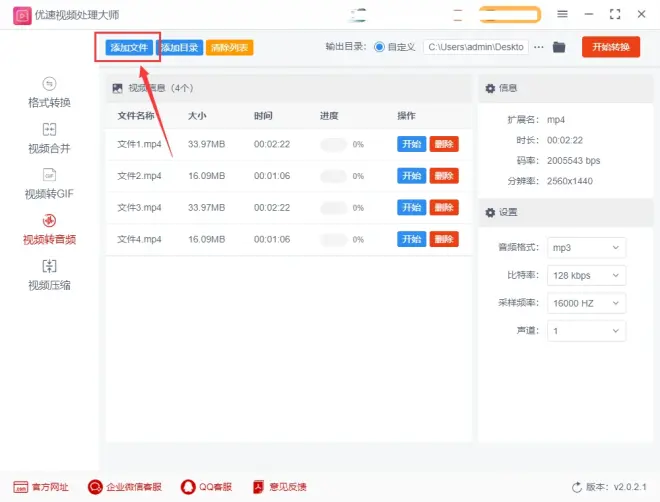Click the progress bar for 文件1.mp4

(x=334, y=144)
